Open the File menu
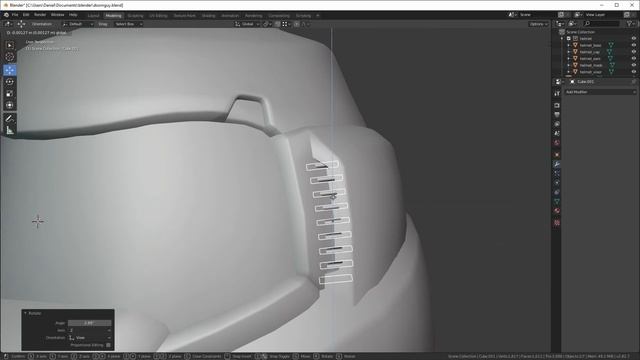The image size is (640, 360). click(x=15, y=15)
